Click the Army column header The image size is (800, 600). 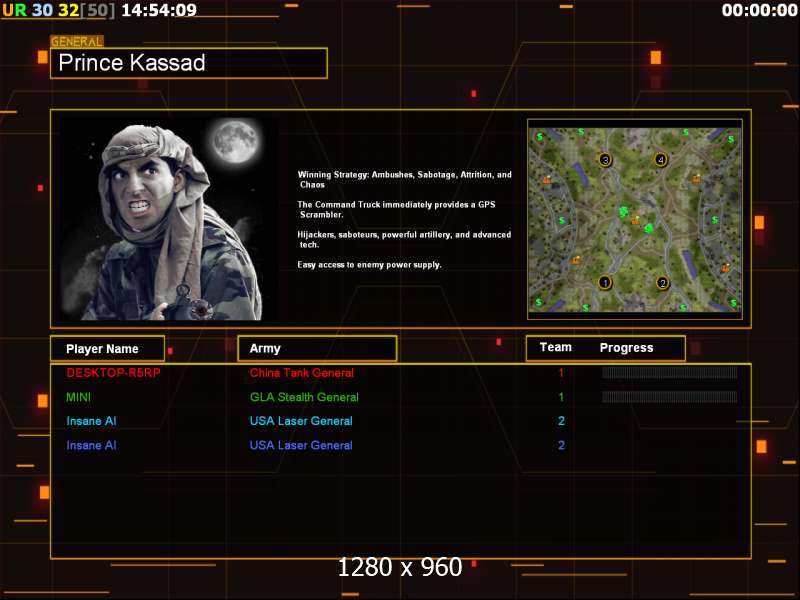(x=317, y=348)
